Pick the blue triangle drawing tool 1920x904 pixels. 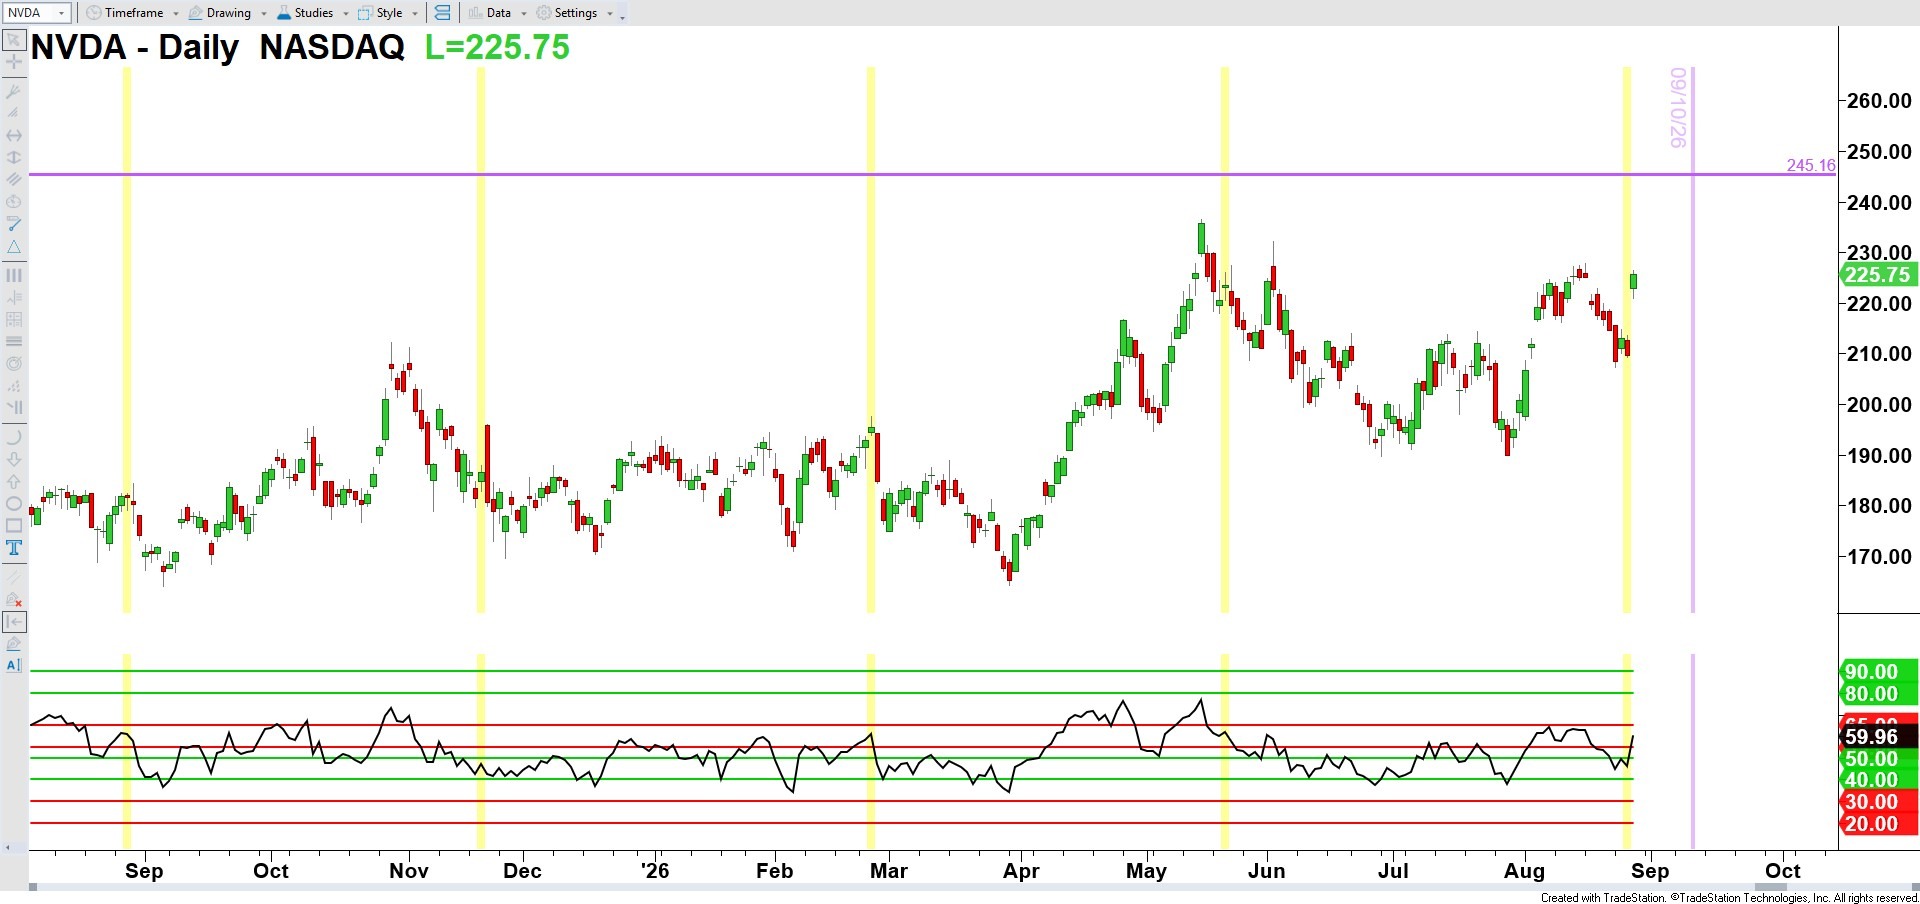pos(14,247)
